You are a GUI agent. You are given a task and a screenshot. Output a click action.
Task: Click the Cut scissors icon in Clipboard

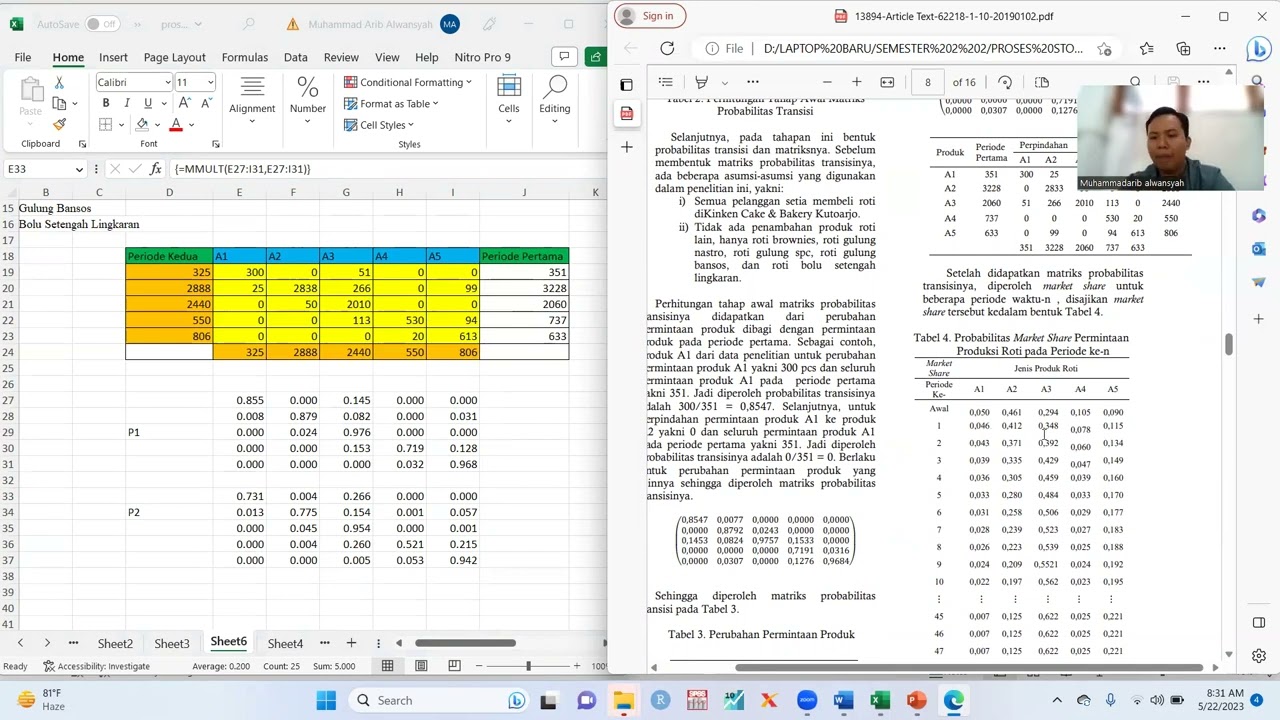(x=59, y=83)
